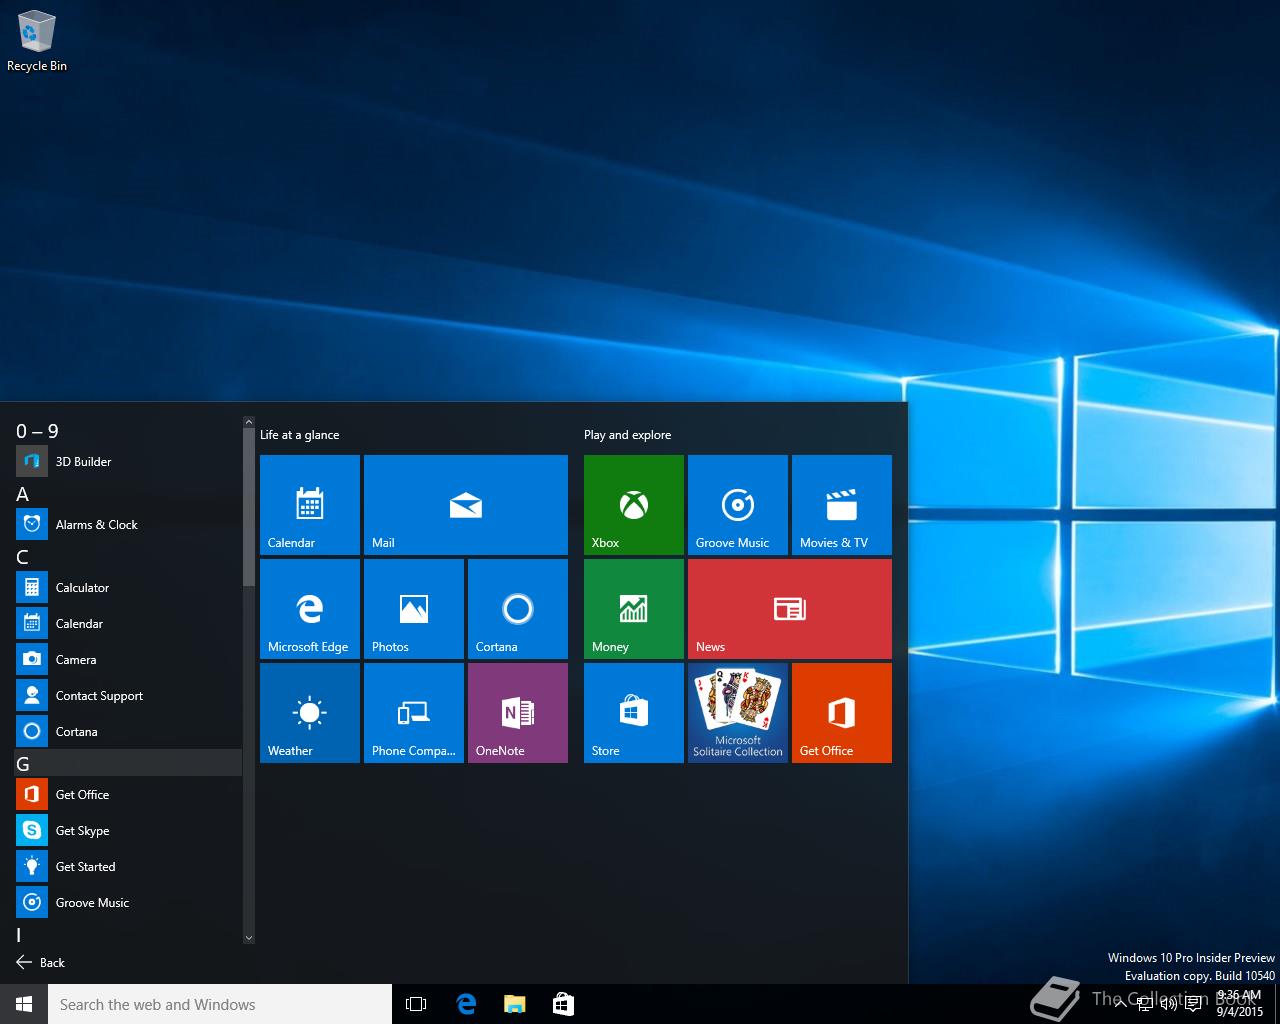The image size is (1280, 1024).
Task: Open Get Office in the app list
Action: 128,794
